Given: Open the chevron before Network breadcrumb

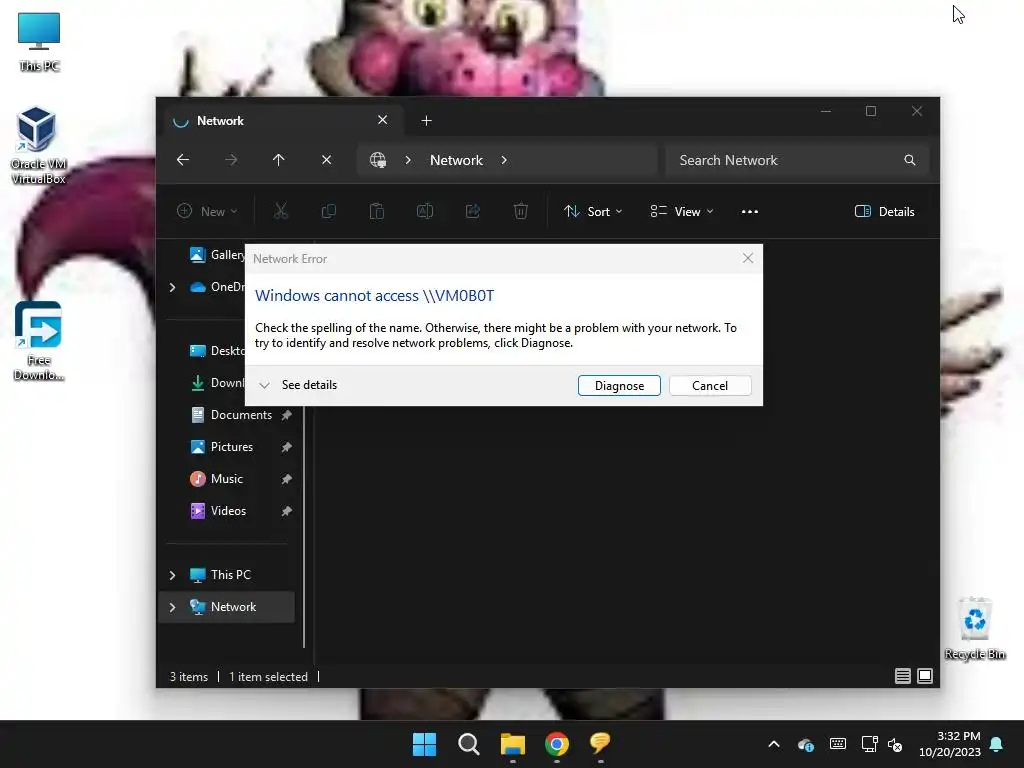Looking at the screenshot, I should pyautogui.click(x=408, y=160).
